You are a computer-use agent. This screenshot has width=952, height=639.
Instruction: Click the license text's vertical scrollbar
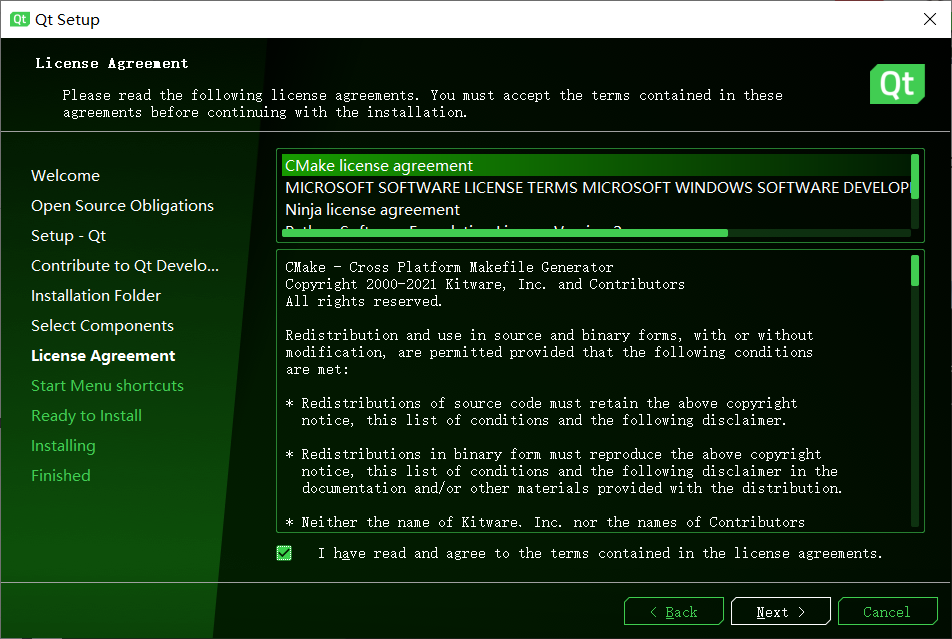tap(915, 270)
